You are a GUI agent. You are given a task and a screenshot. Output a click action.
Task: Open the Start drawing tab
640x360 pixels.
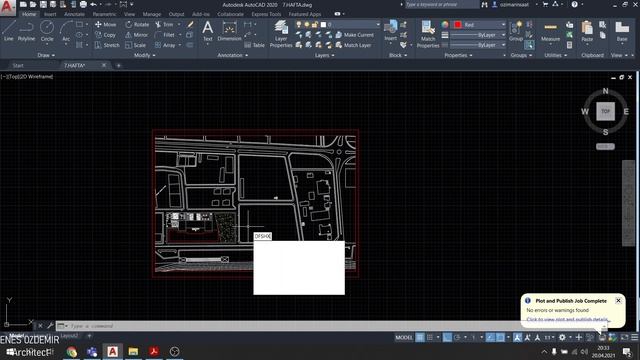pos(18,65)
